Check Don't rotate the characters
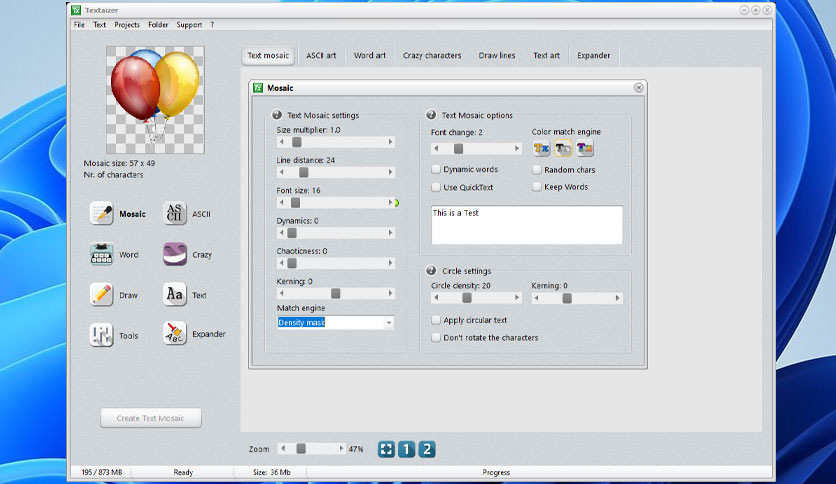Viewport: 836px width, 484px height. coord(436,337)
